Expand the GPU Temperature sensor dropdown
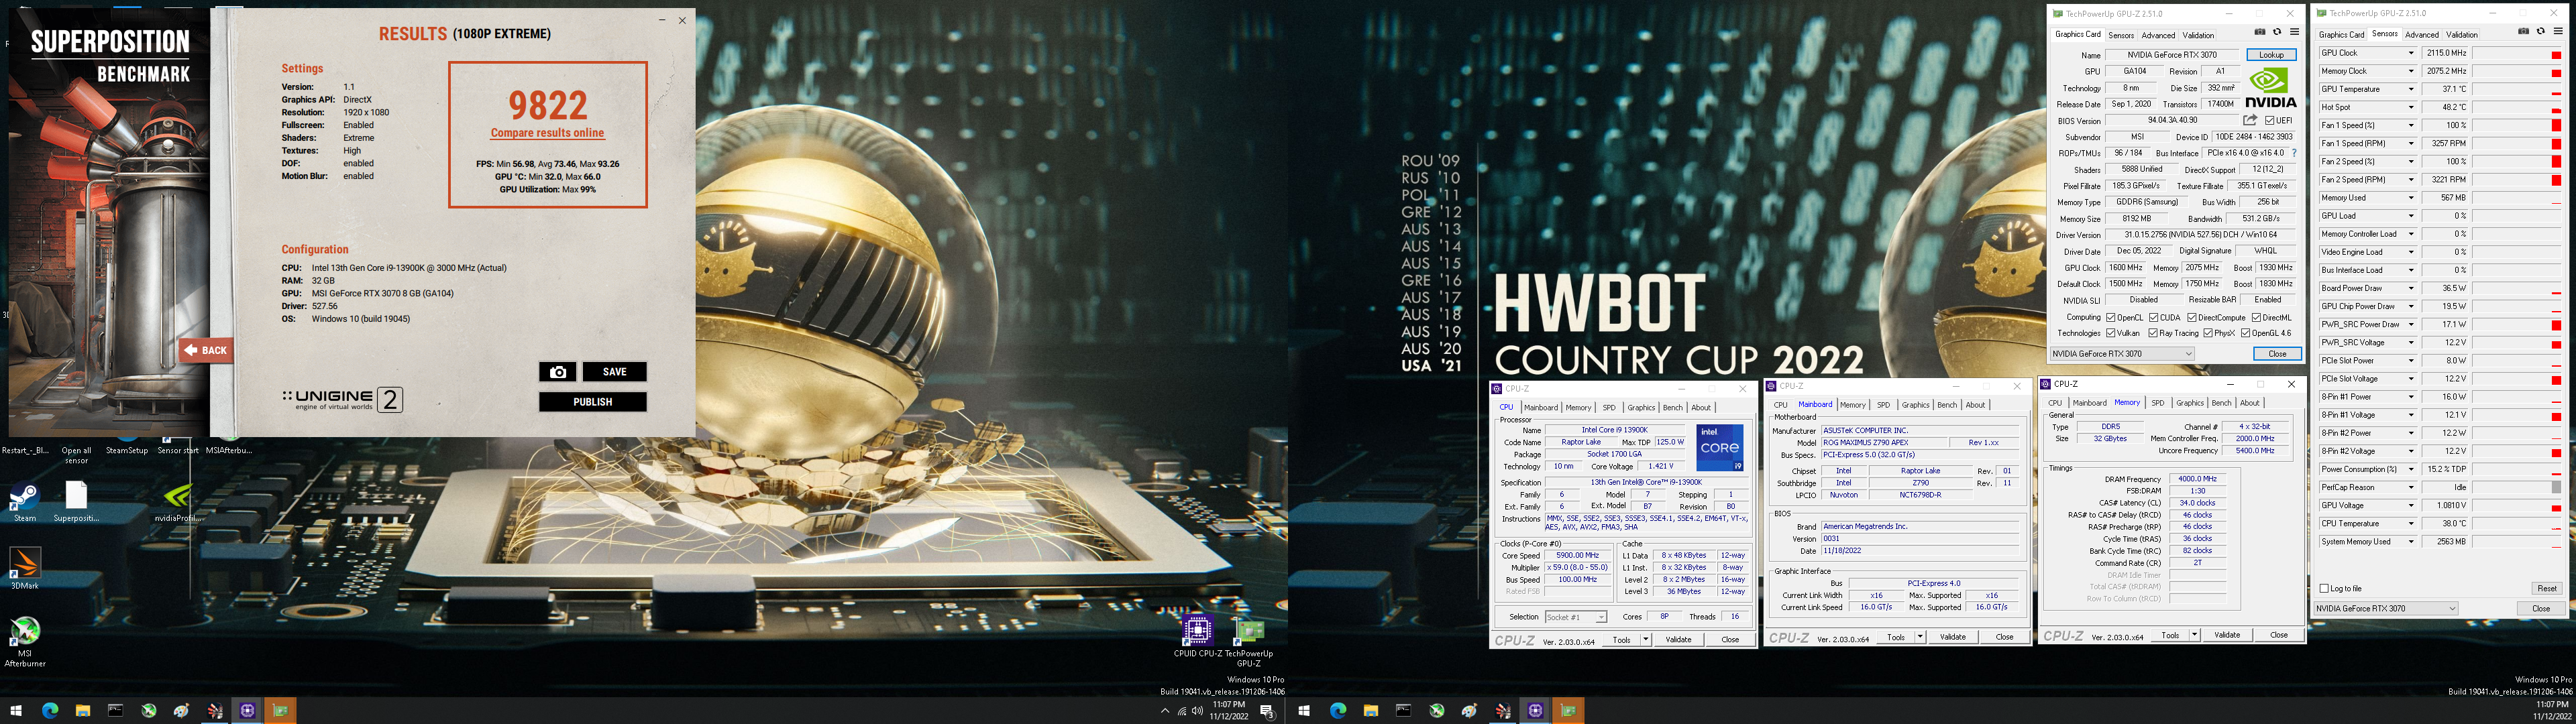The image size is (2576, 724). tap(2410, 89)
